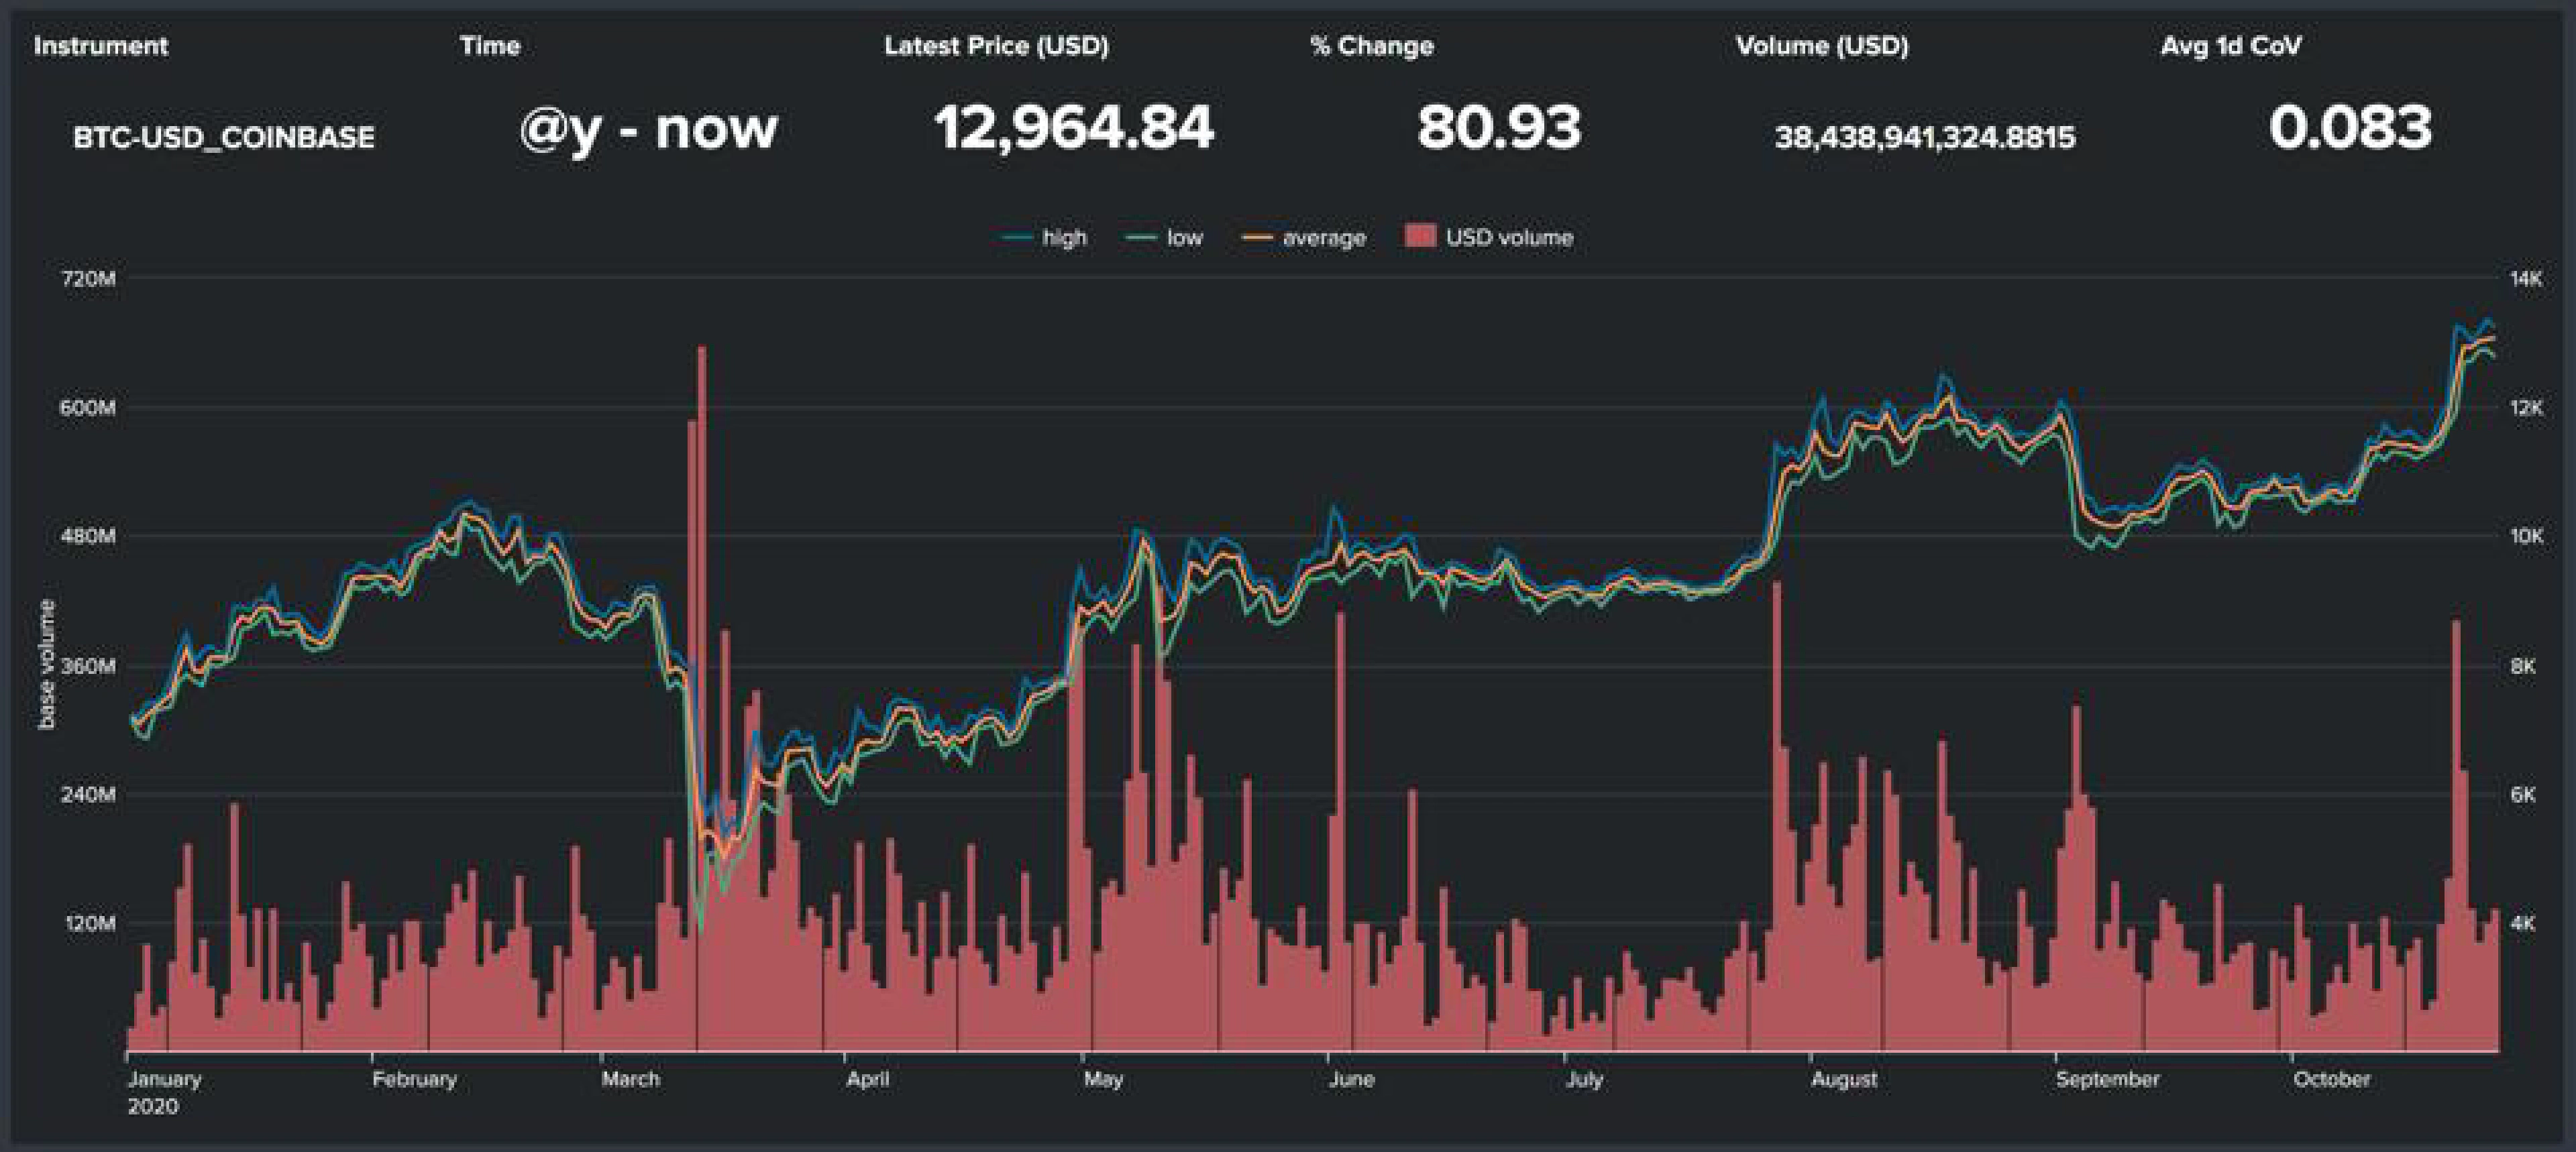Click the 480M volume axis tick
Image resolution: width=2576 pixels, height=1152 pixels.
(88, 536)
